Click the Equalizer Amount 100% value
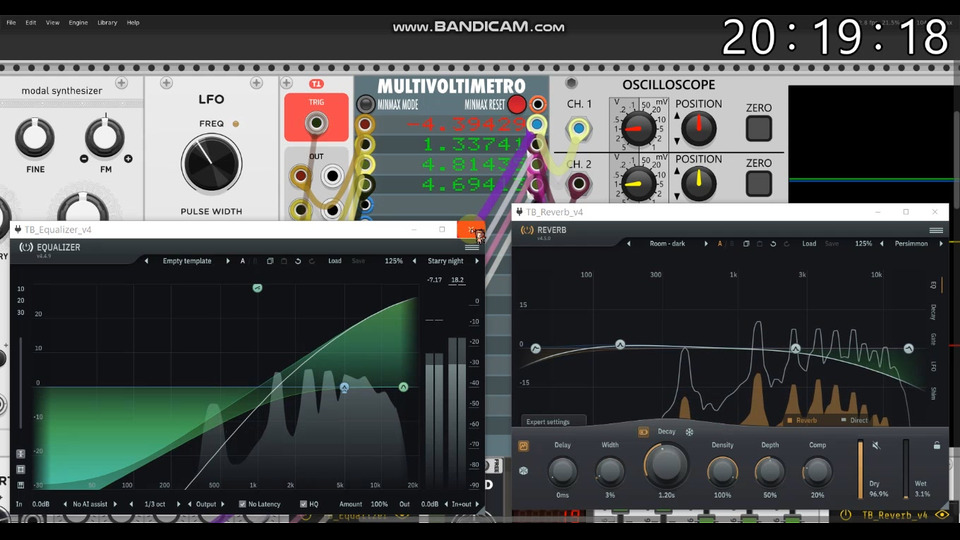Image resolution: width=960 pixels, height=540 pixels. coord(379,504)
